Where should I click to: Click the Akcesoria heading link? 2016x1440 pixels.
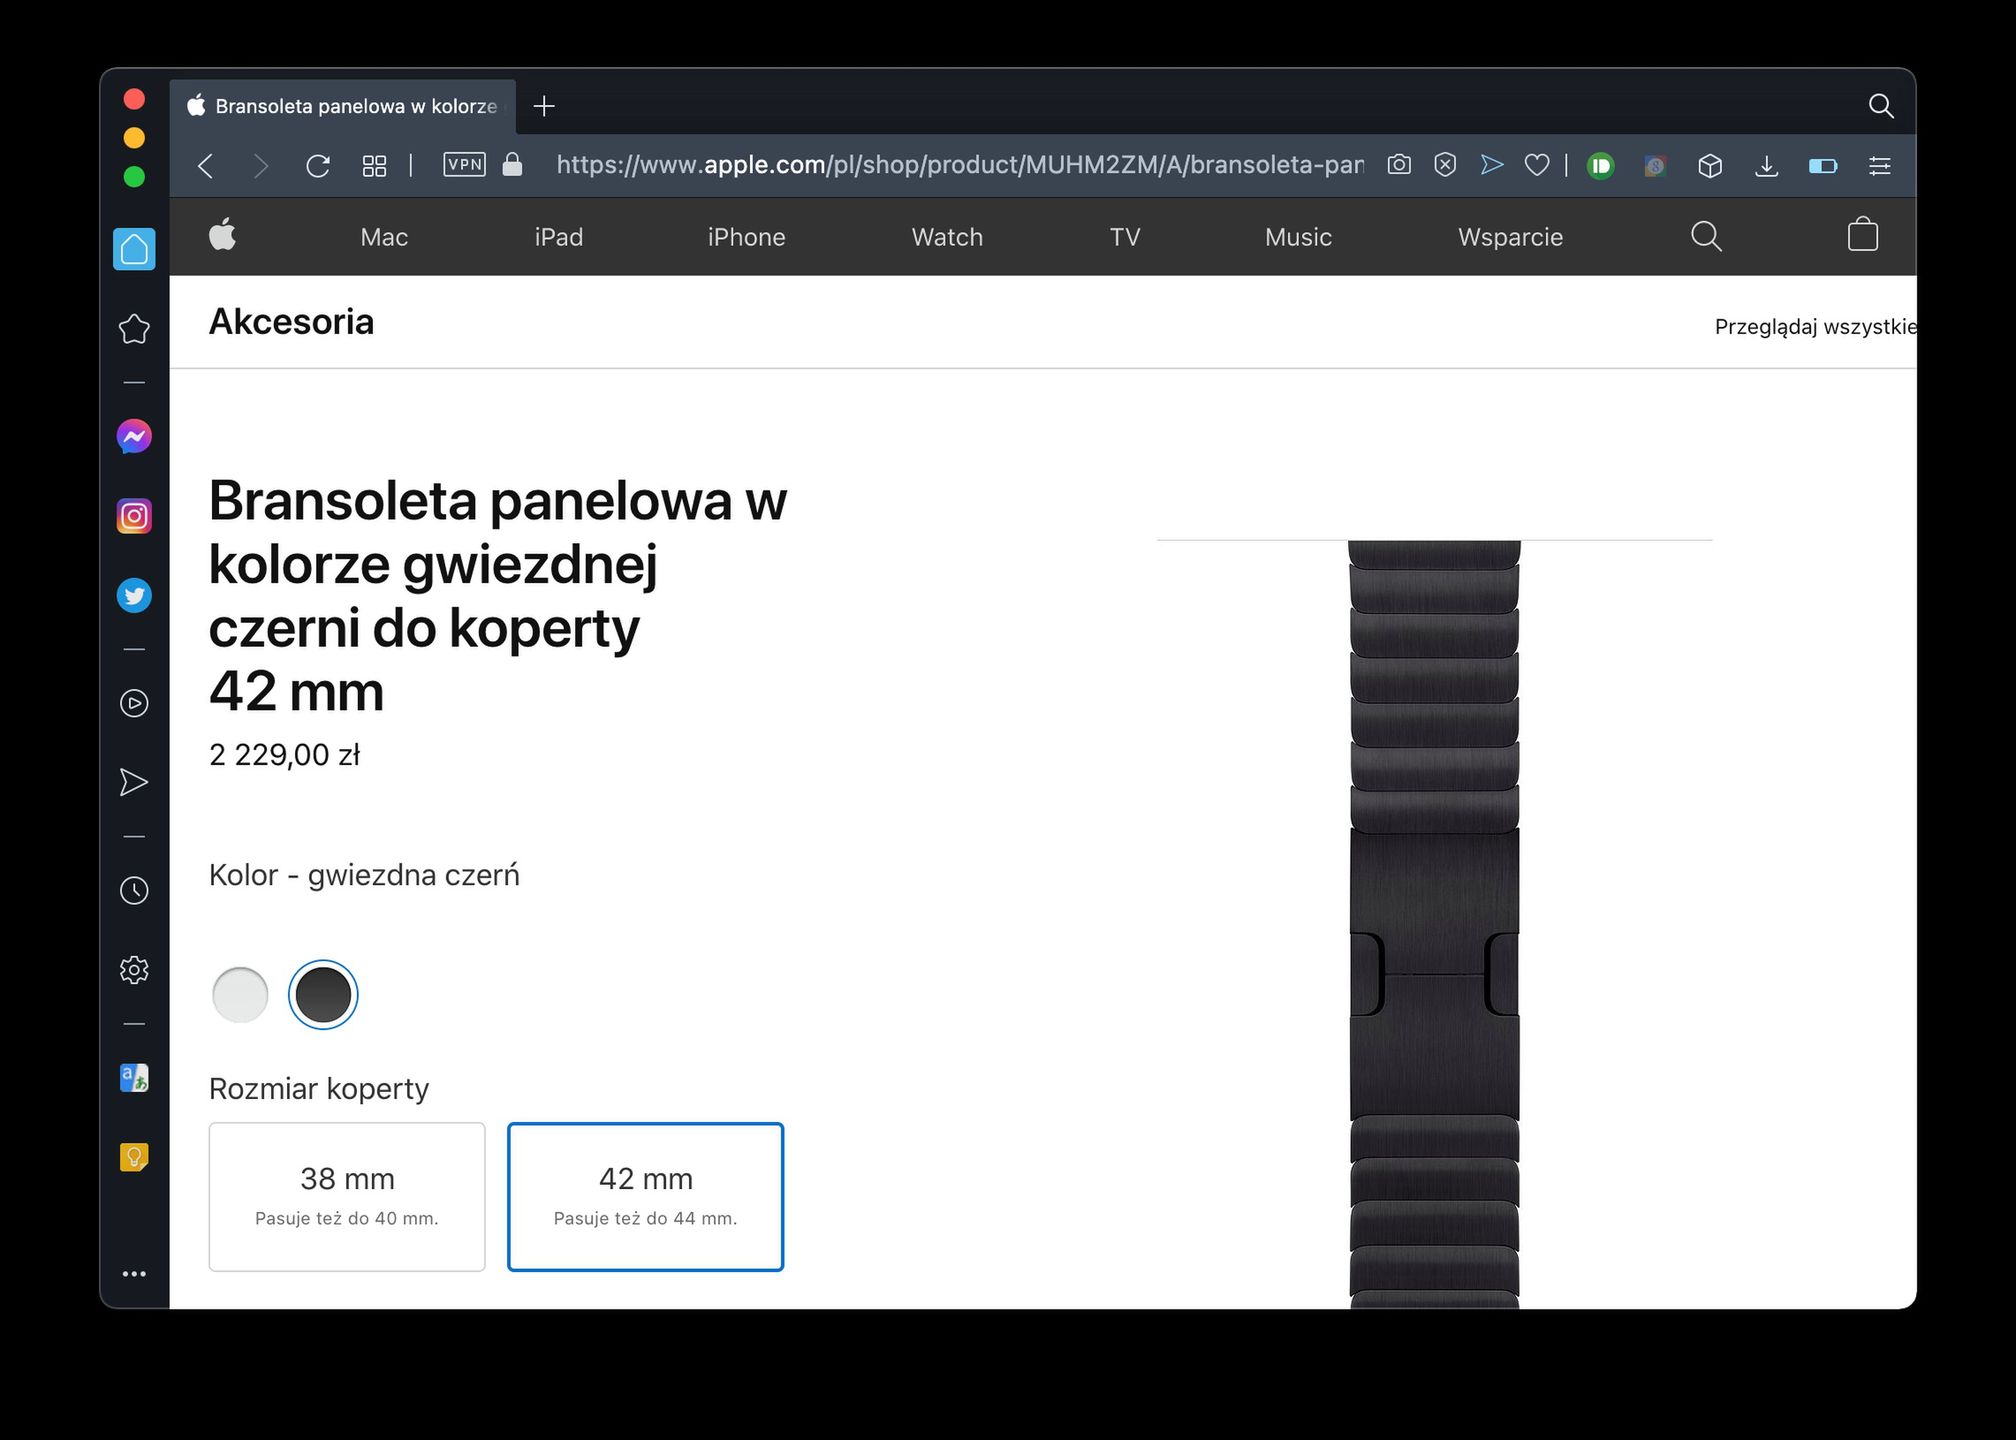[291, 322]
